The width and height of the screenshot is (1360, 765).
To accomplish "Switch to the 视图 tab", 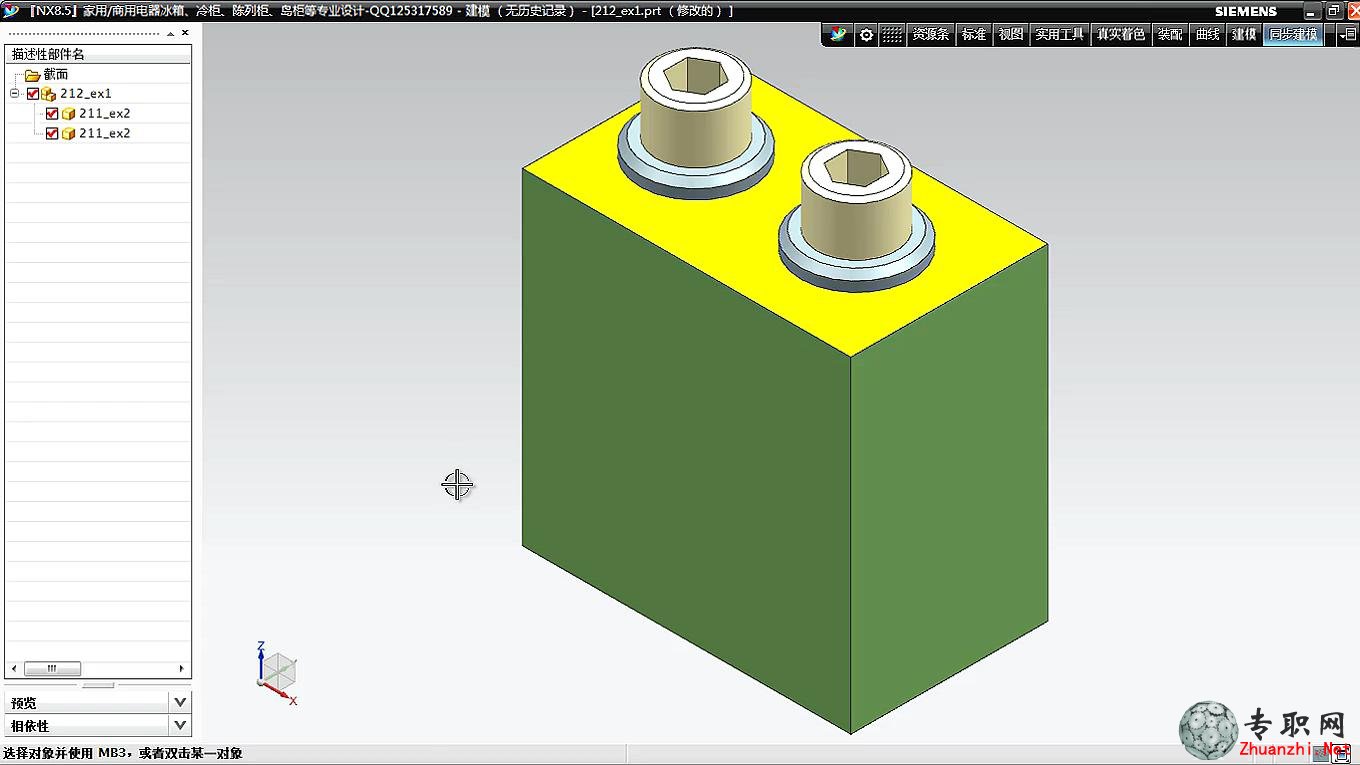I will tap(1011, 34).
